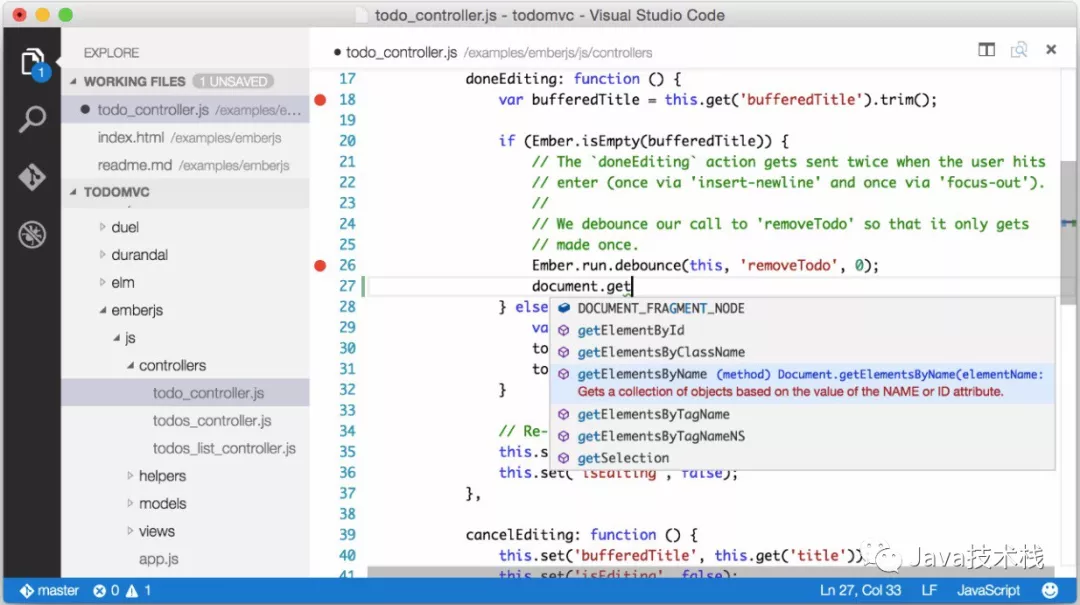The width and height of the screenshot is (1080, 605).
Task: Open index.html from Working Files
Action: (x=185, y=138)
